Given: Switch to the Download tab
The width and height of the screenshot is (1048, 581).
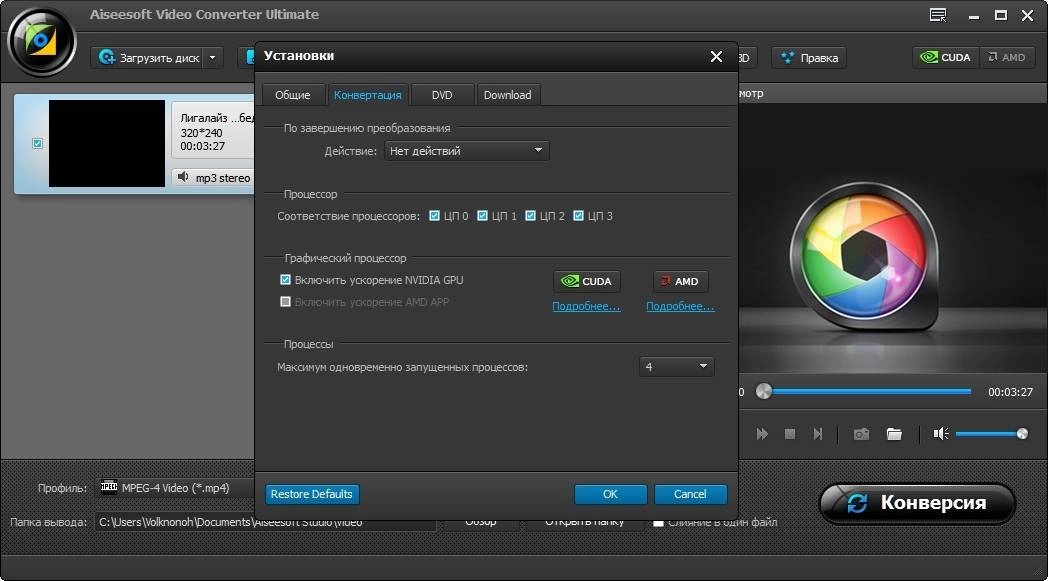Looking at the screenshot, I should pos(507,95).
